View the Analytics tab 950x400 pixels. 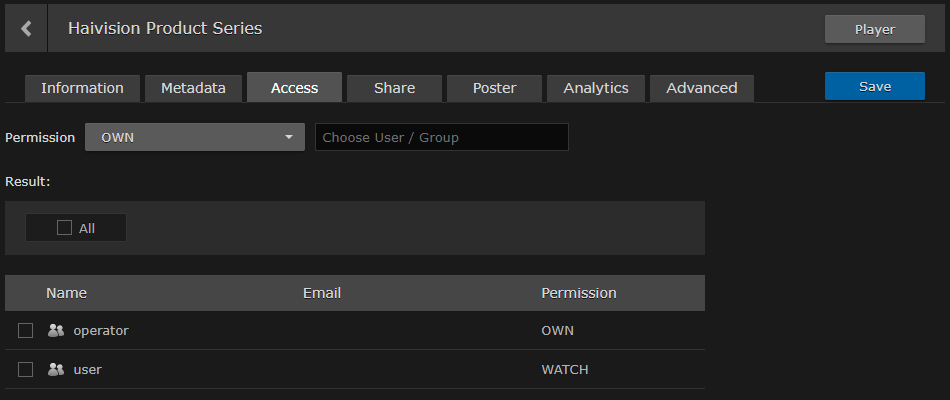tap(596, 88)
